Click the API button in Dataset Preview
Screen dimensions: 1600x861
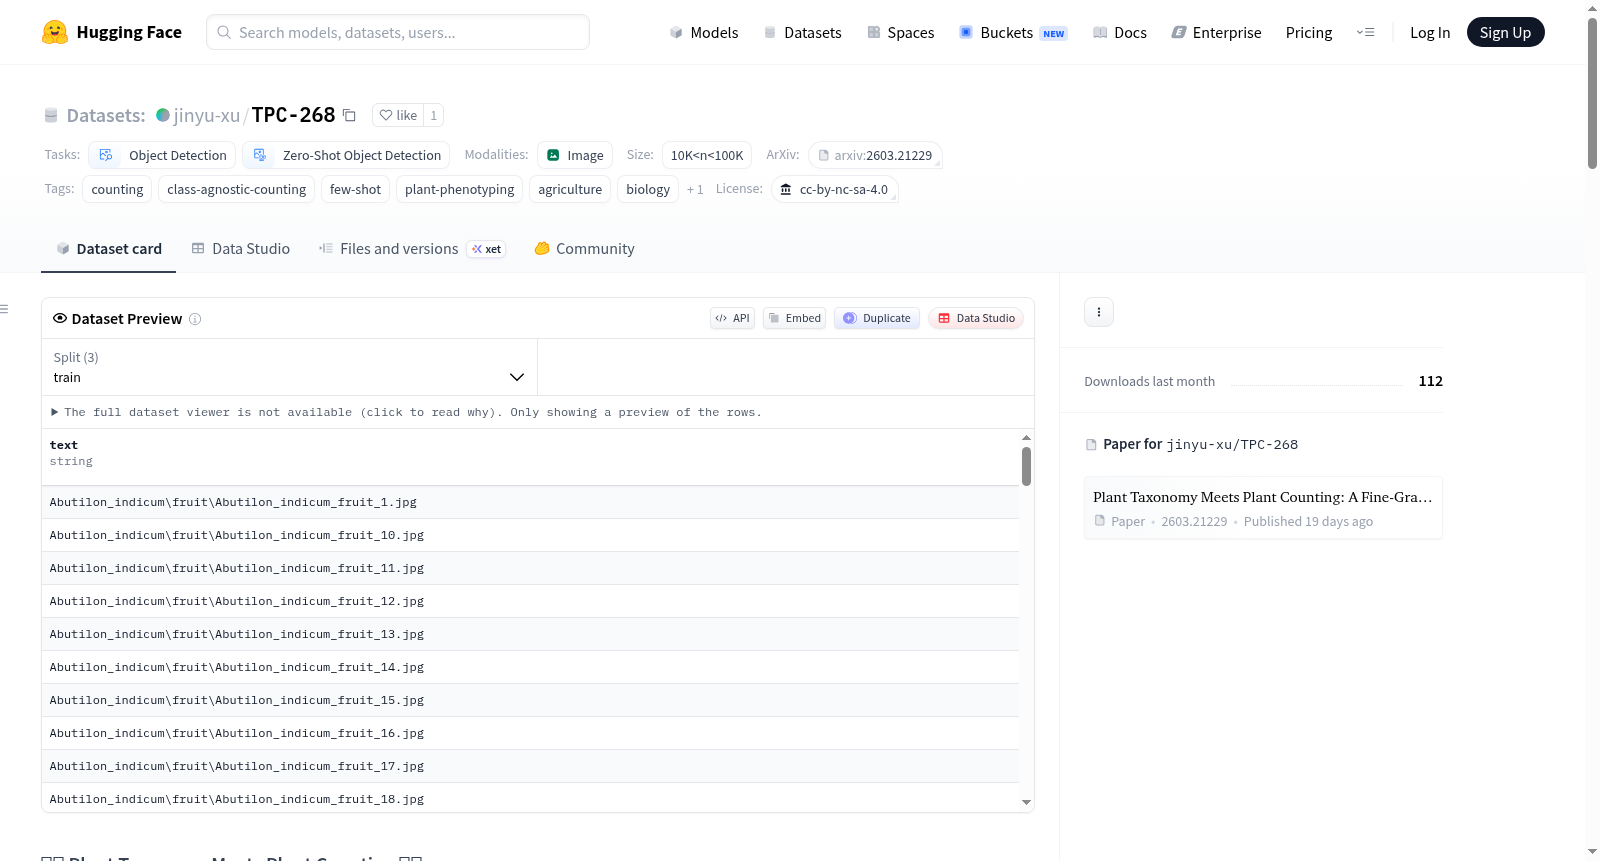tap(732, 318)
